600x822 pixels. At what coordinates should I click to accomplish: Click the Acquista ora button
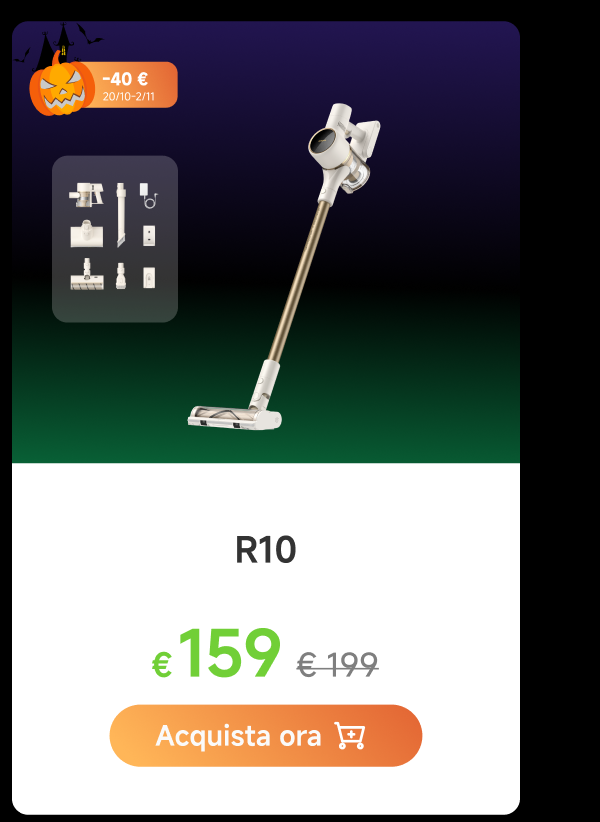[x=266, y=736]
